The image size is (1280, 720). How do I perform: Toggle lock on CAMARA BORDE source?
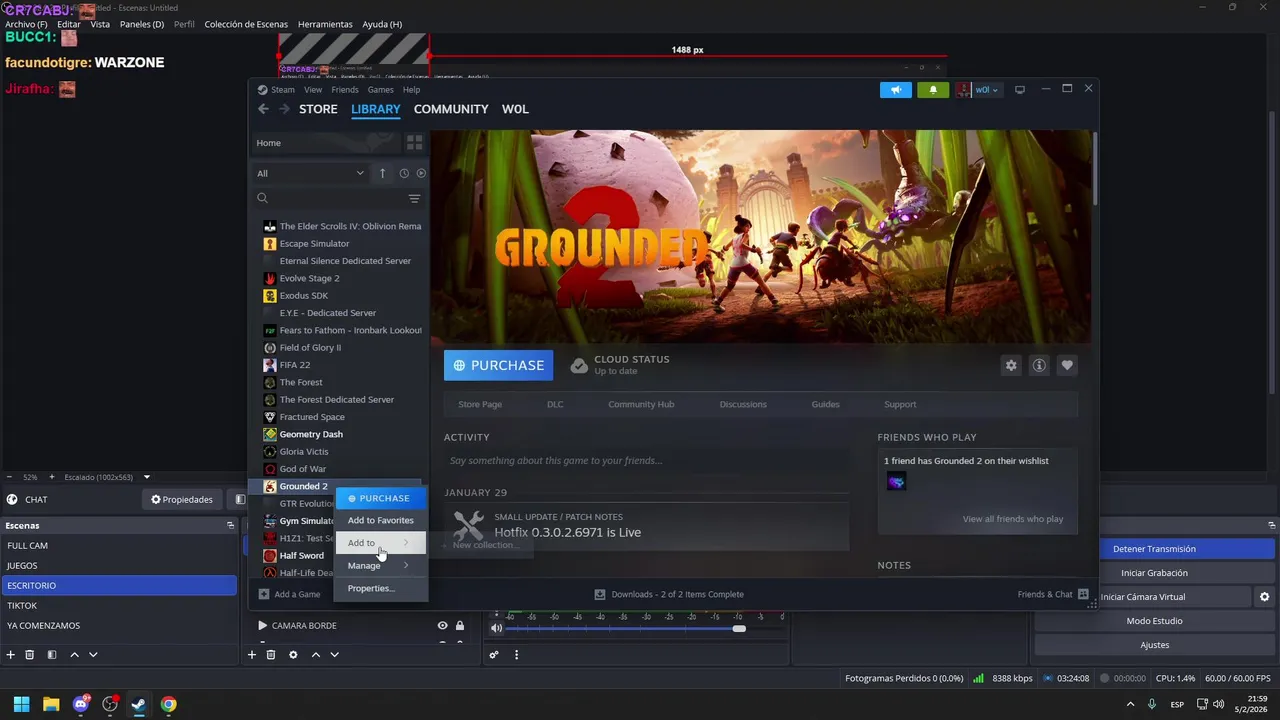pos(460,626)
